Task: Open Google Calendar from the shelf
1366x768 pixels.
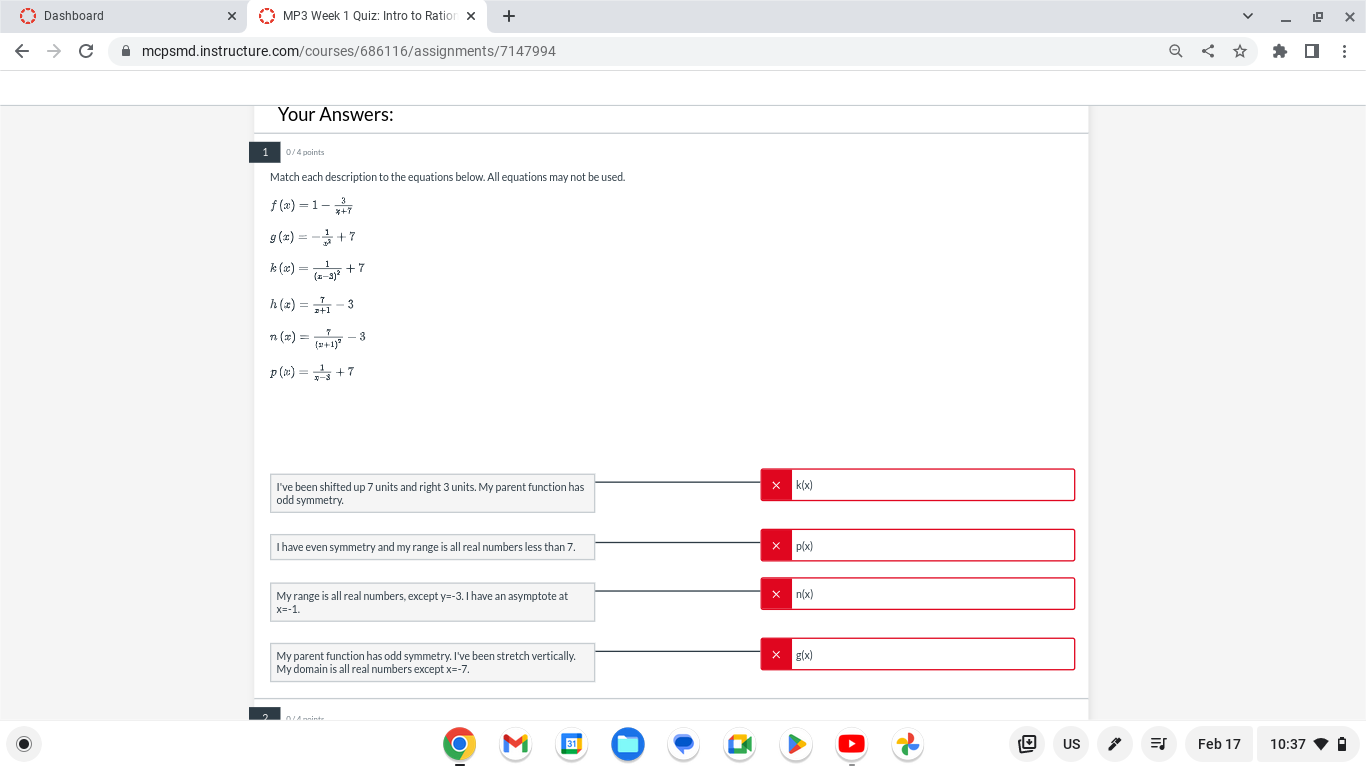Action: pos(571,744)
